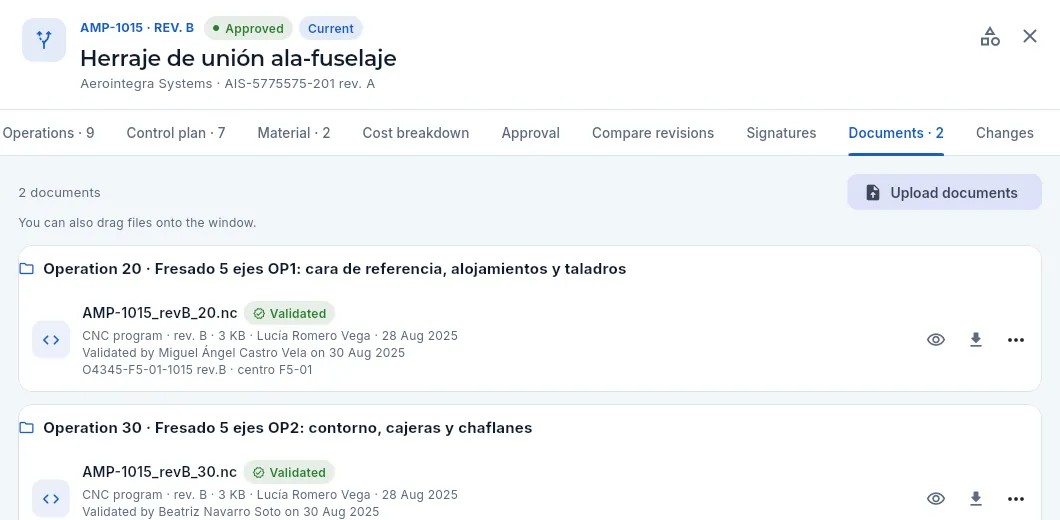Go to the Approval tab

531,133
